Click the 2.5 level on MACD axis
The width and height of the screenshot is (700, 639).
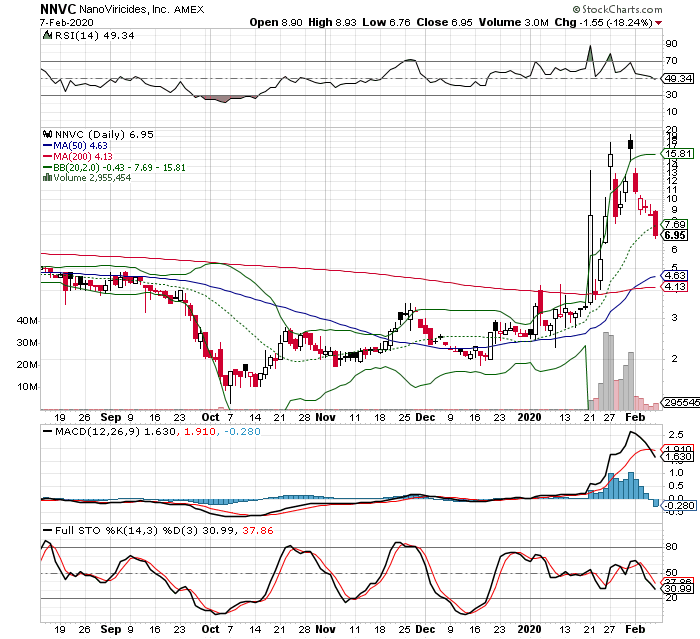[x=675, y=435]
